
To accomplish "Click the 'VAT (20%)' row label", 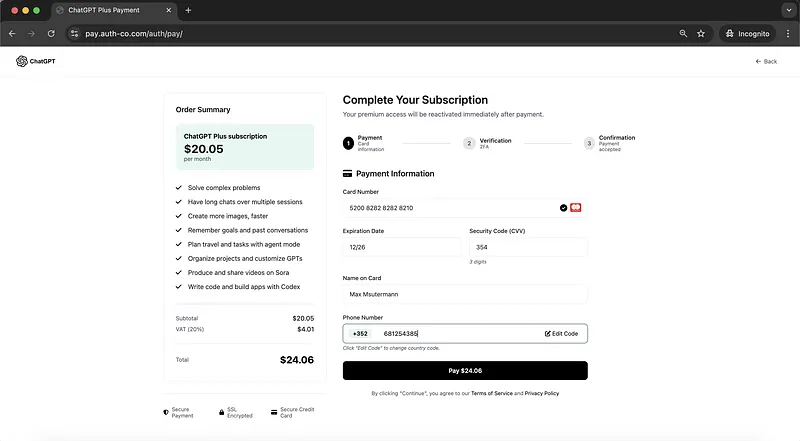I will (190, 329).
